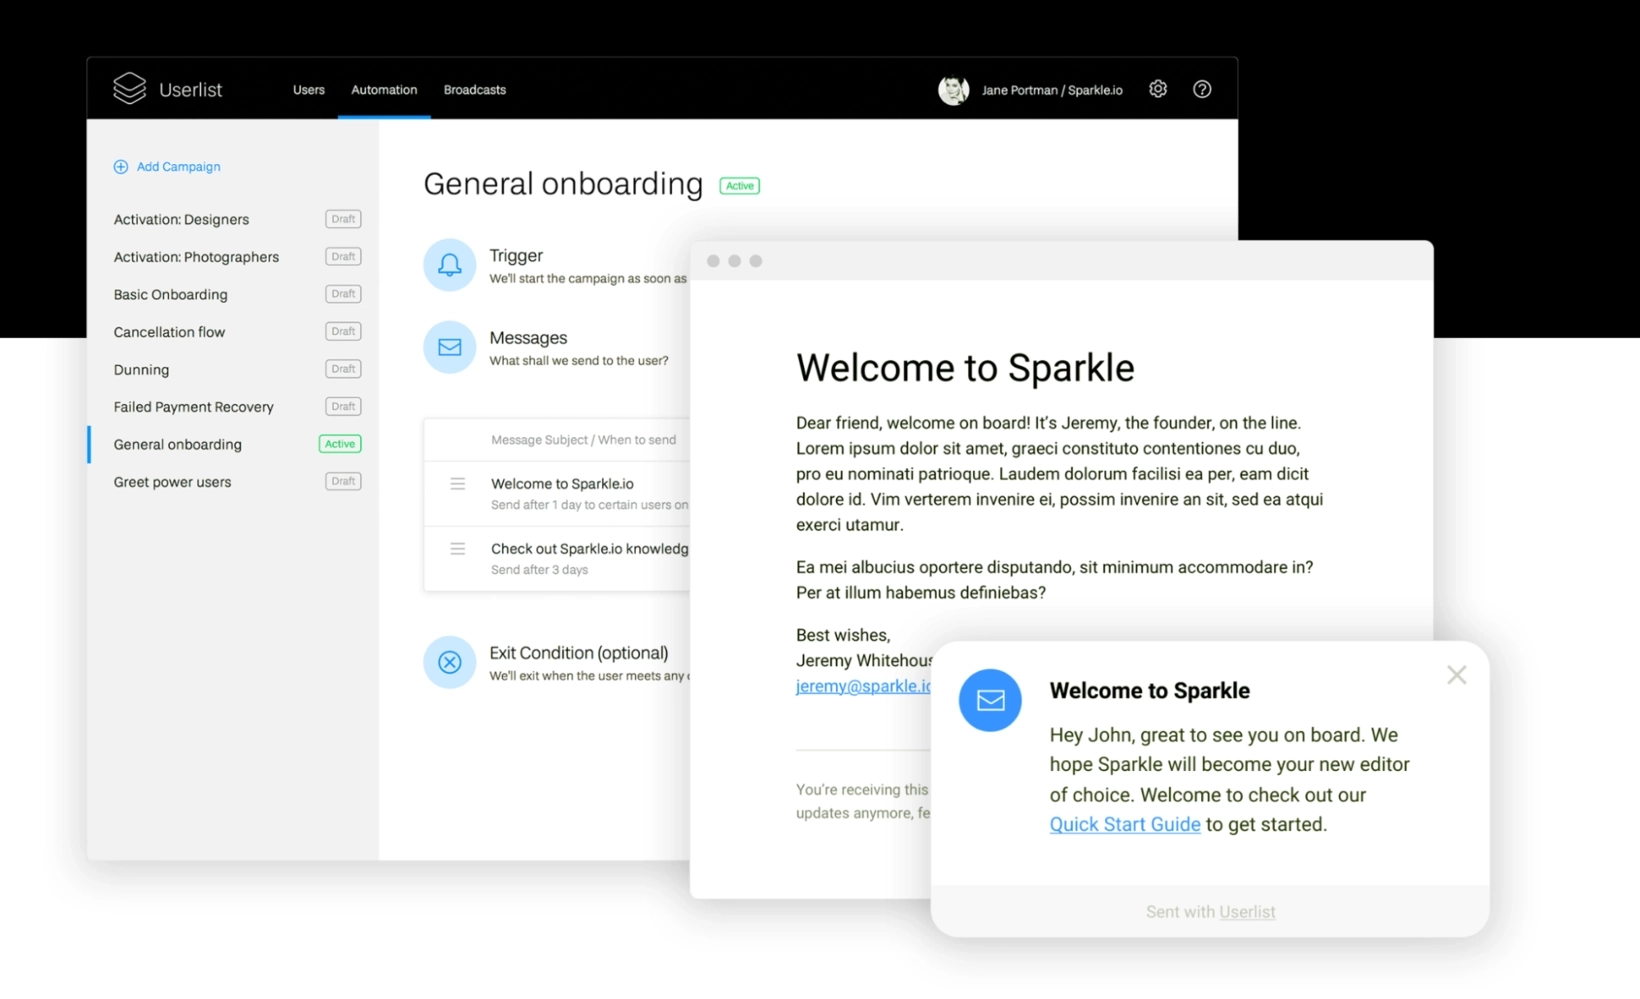Select the Cancellation flow campaign
The image size is (1640, 999).
(169, 331)
